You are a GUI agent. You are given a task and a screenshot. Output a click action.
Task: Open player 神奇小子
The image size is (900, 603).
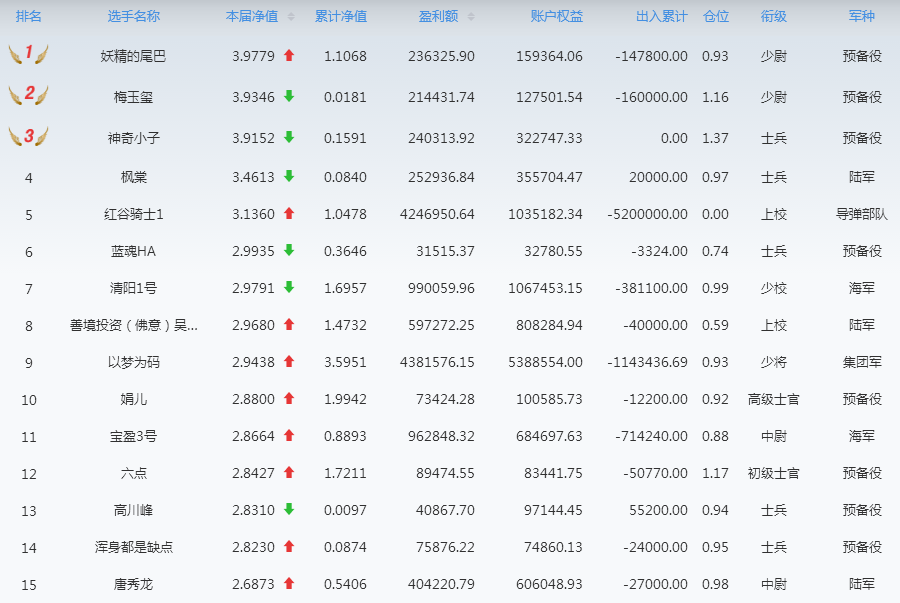[133, 138]
